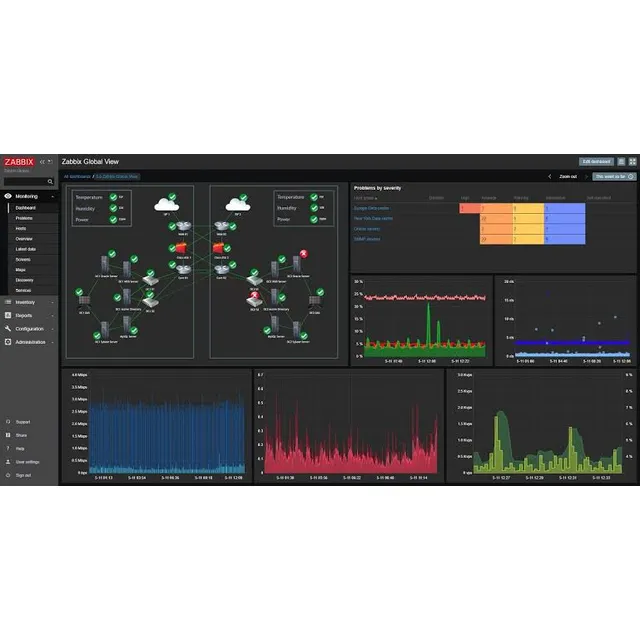Click the search magnifier icon
Screen dimensions: 640x640
[x=50, y=182]
